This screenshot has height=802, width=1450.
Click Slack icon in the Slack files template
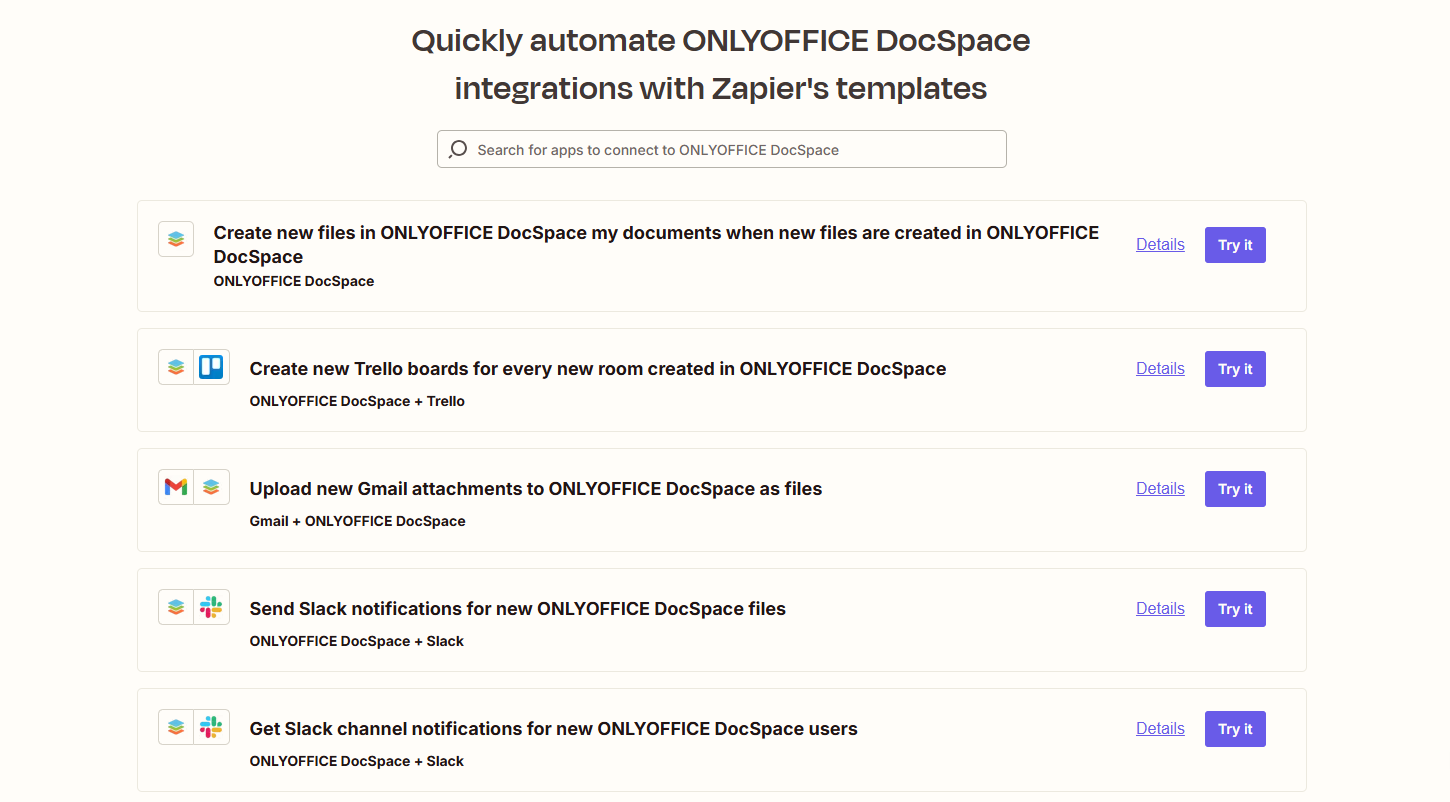click(x=211, y=607)
